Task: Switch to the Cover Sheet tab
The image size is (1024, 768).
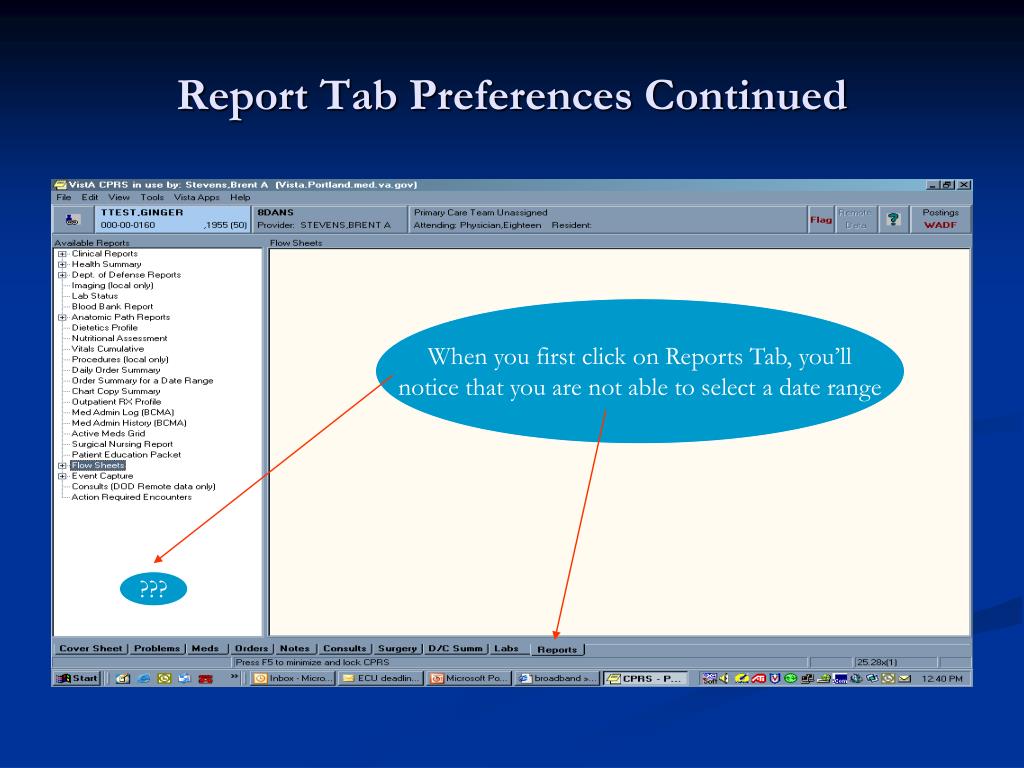Action: [x=91, y=648]
